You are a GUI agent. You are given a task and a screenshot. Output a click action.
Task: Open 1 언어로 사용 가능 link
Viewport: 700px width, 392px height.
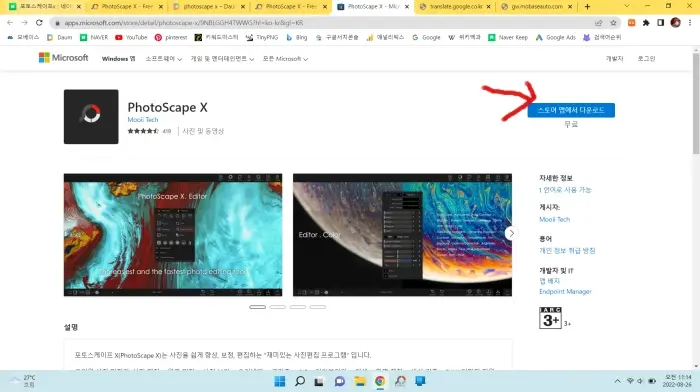click(565, 190)
